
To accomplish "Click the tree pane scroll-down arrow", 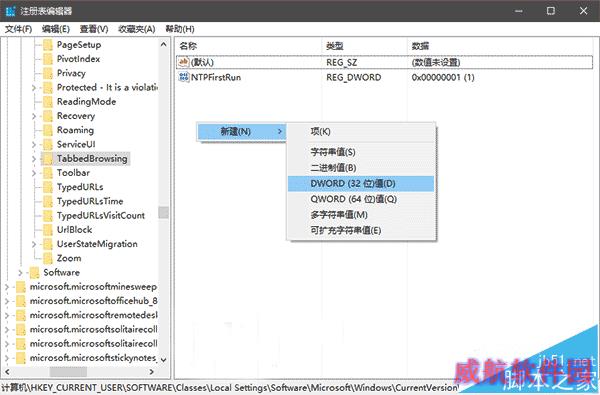I will coord(163,360).
